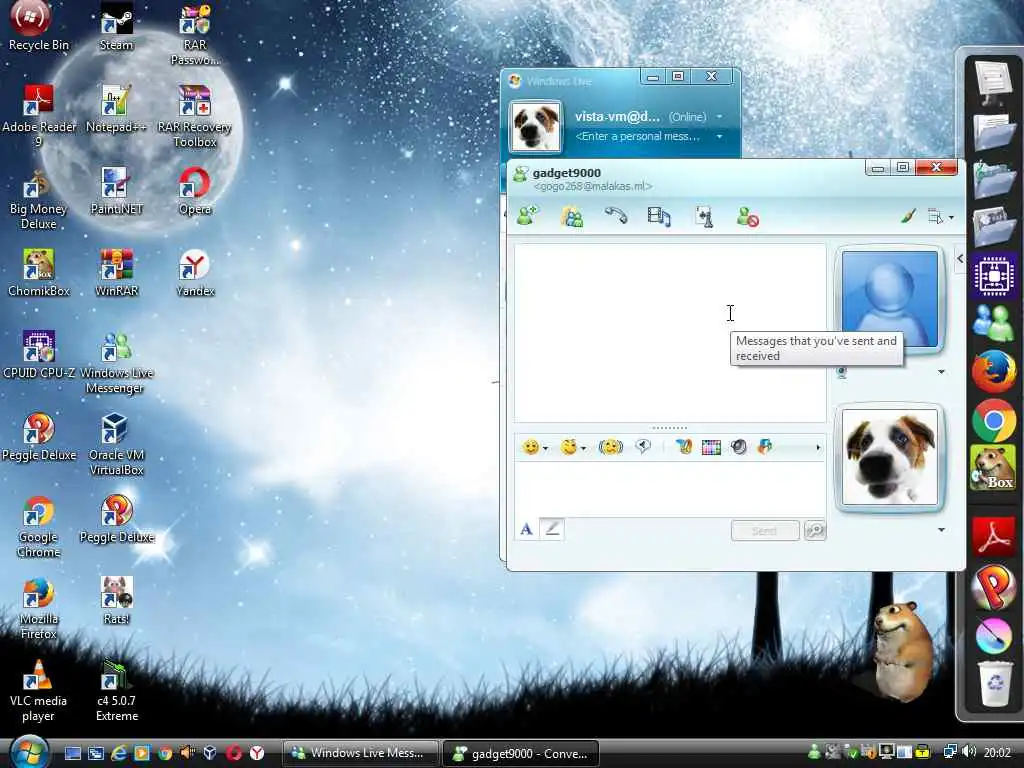Start a phone call with gadget9000

pos(615,216)
